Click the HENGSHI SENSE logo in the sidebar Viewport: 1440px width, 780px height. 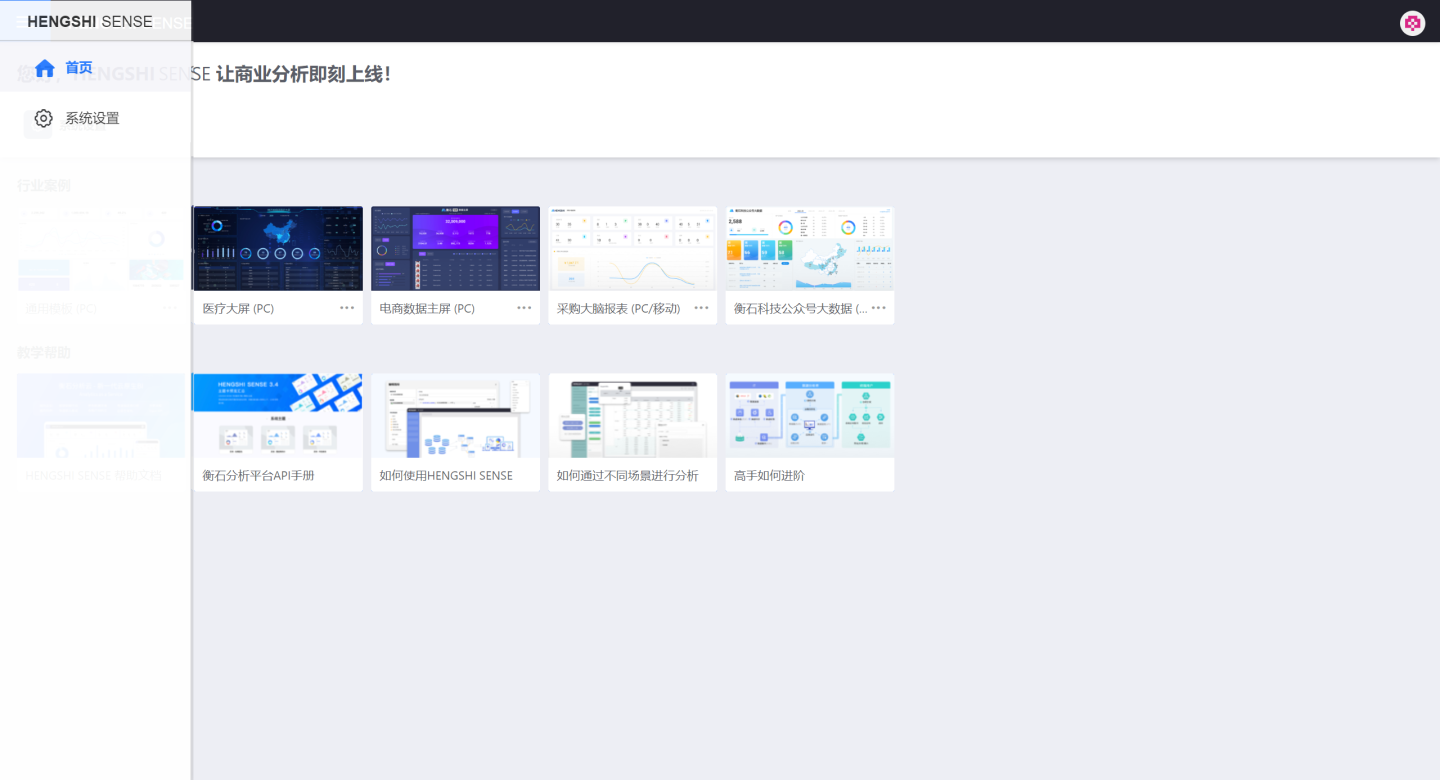pyautogui.click(x=90, y=22)
